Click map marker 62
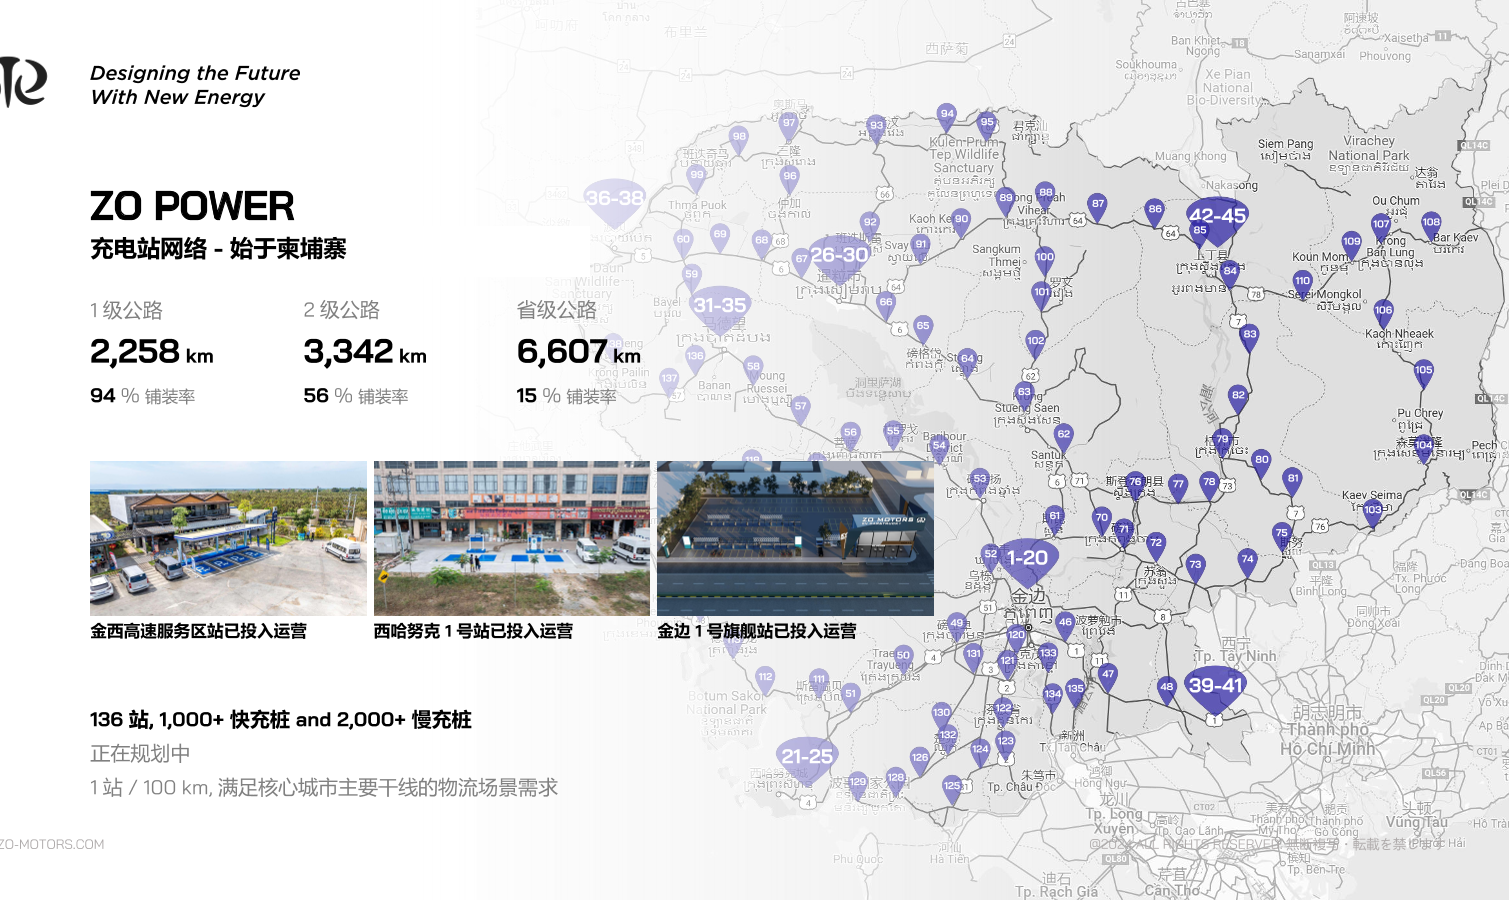 tap(1064, 438)
